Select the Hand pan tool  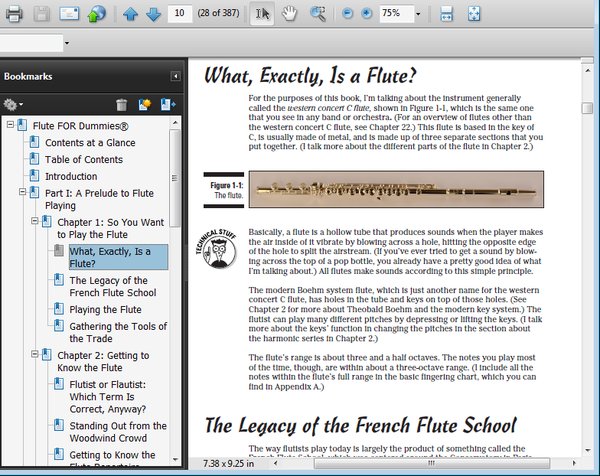[290, 14]
